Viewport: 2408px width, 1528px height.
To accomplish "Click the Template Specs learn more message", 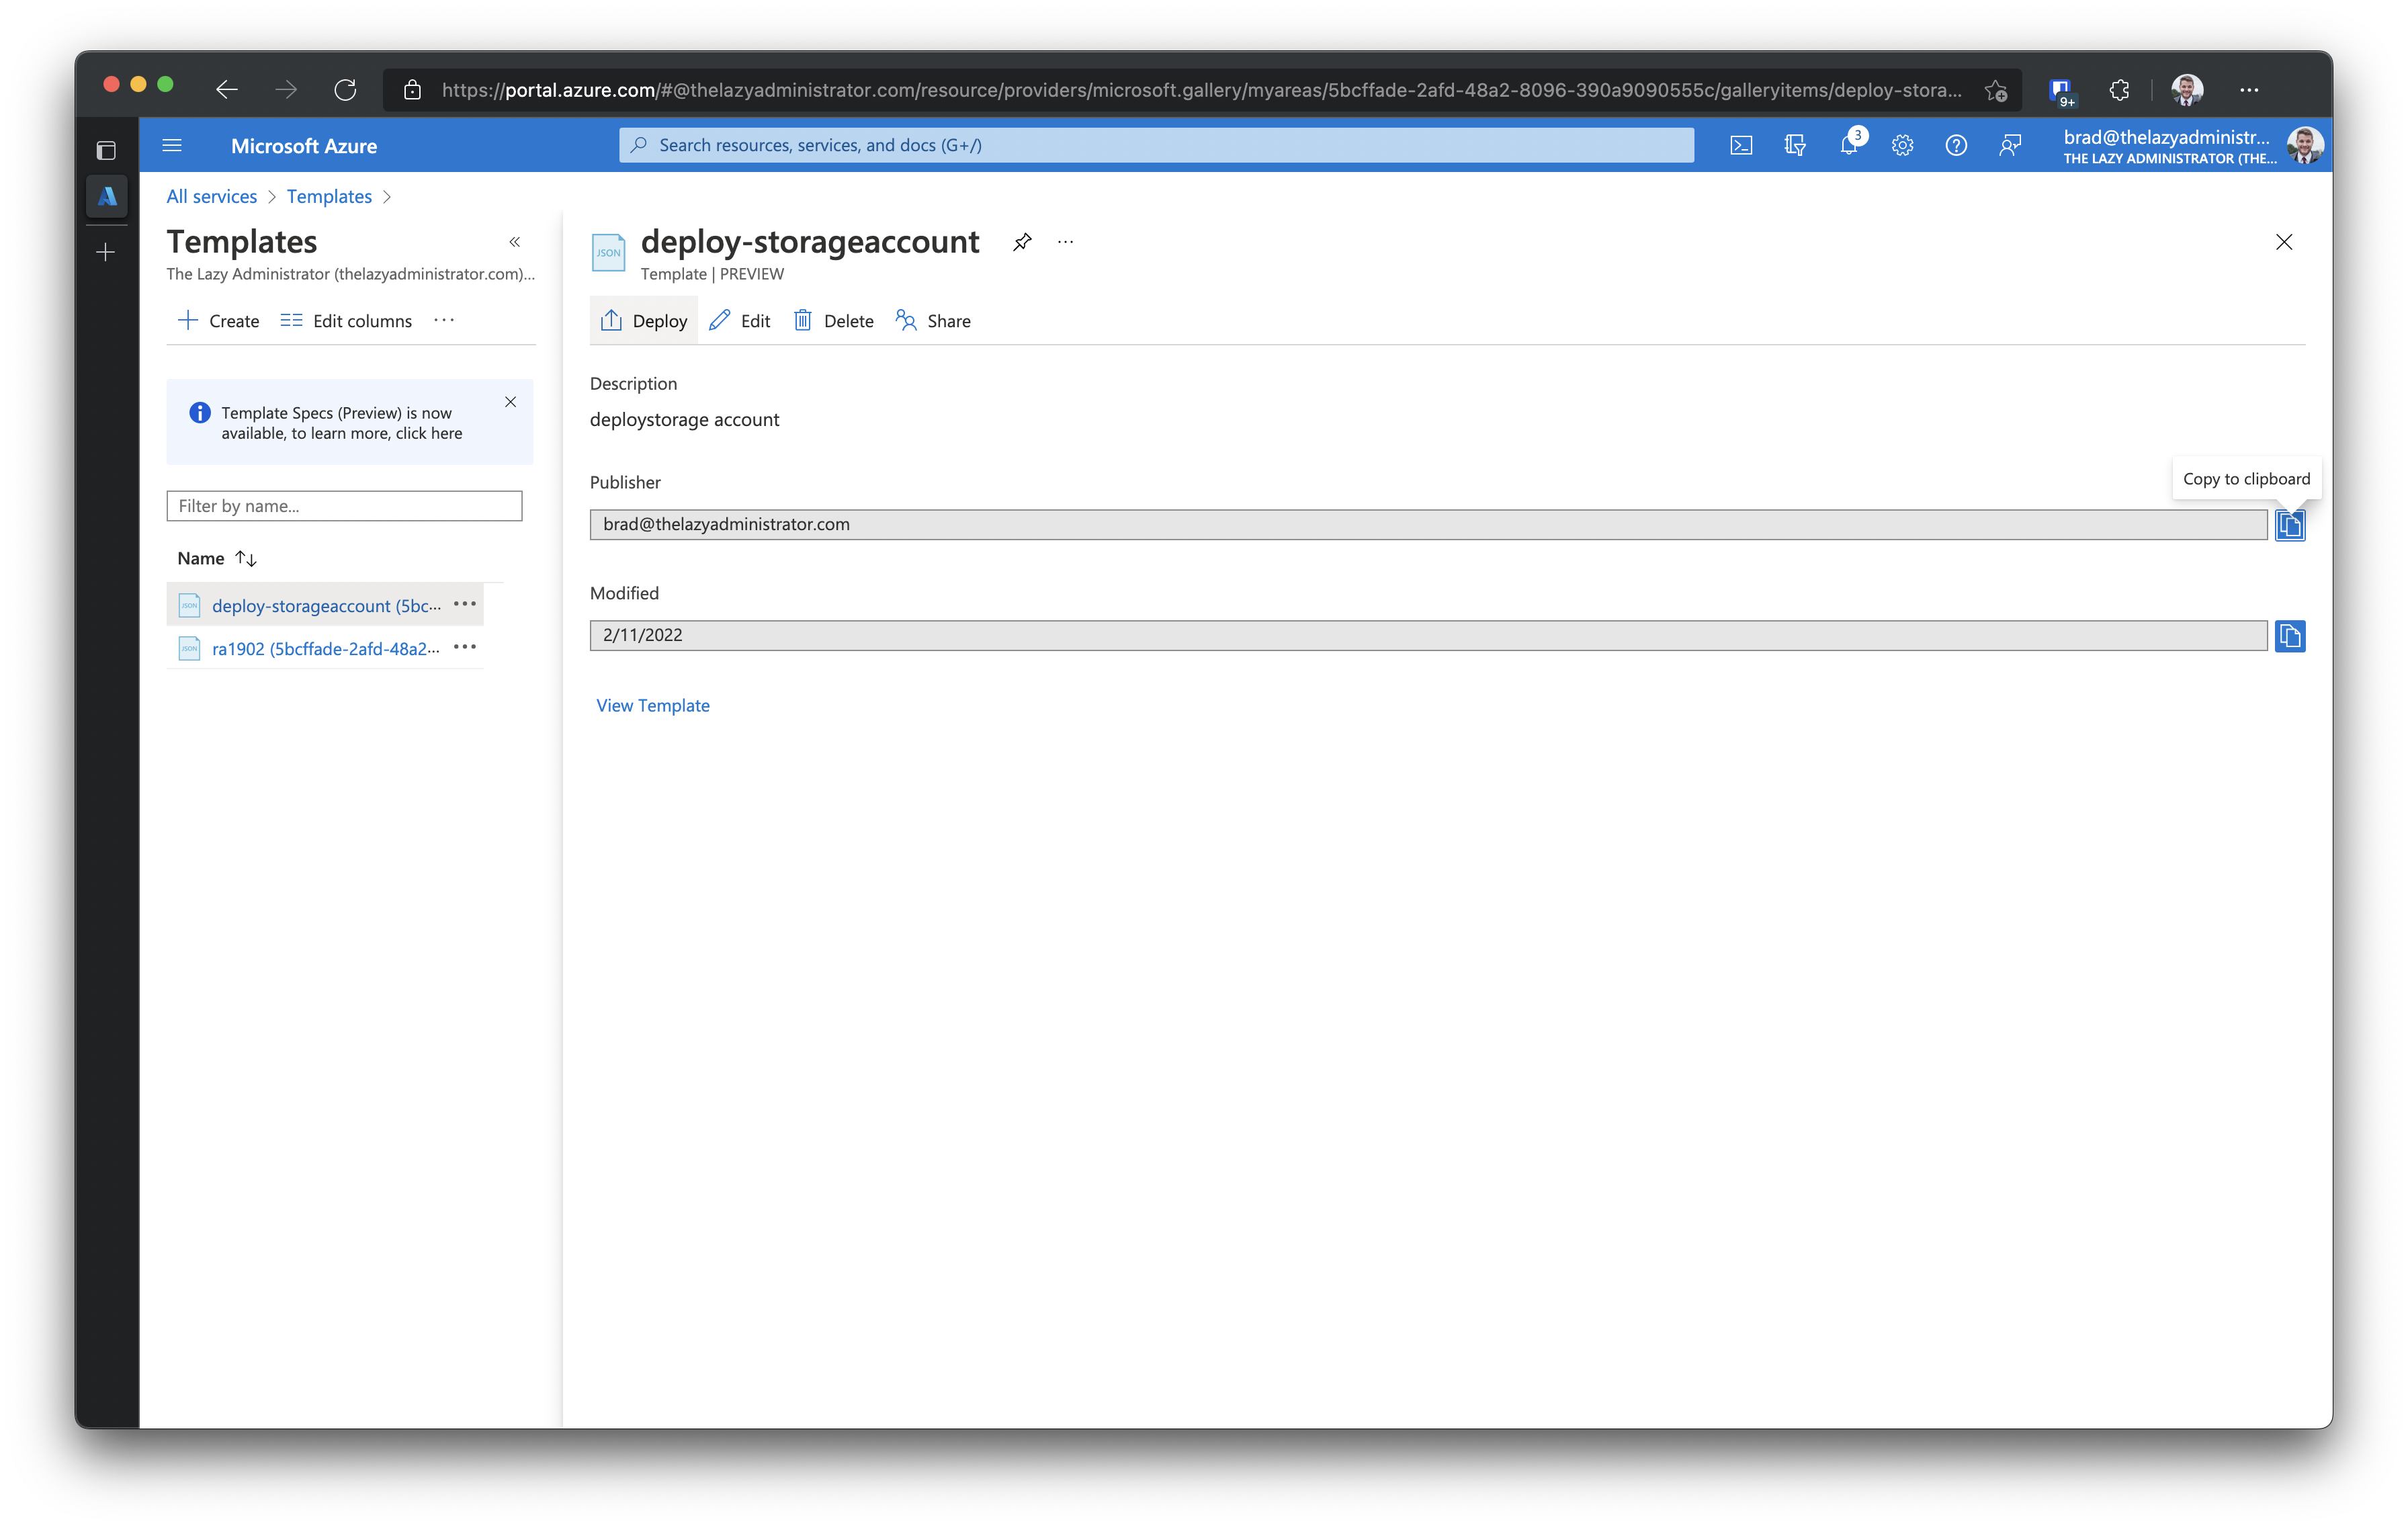I will pyautogui.click(x=341, y=423).
